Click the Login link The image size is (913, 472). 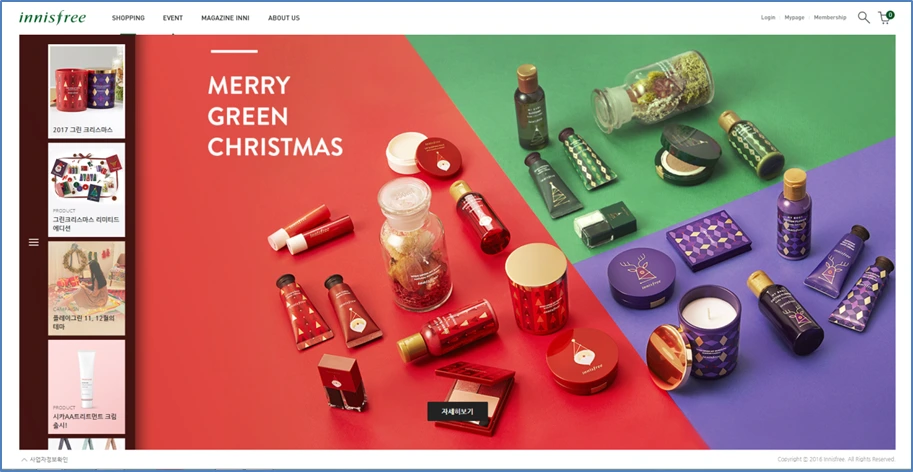[768, 17]
